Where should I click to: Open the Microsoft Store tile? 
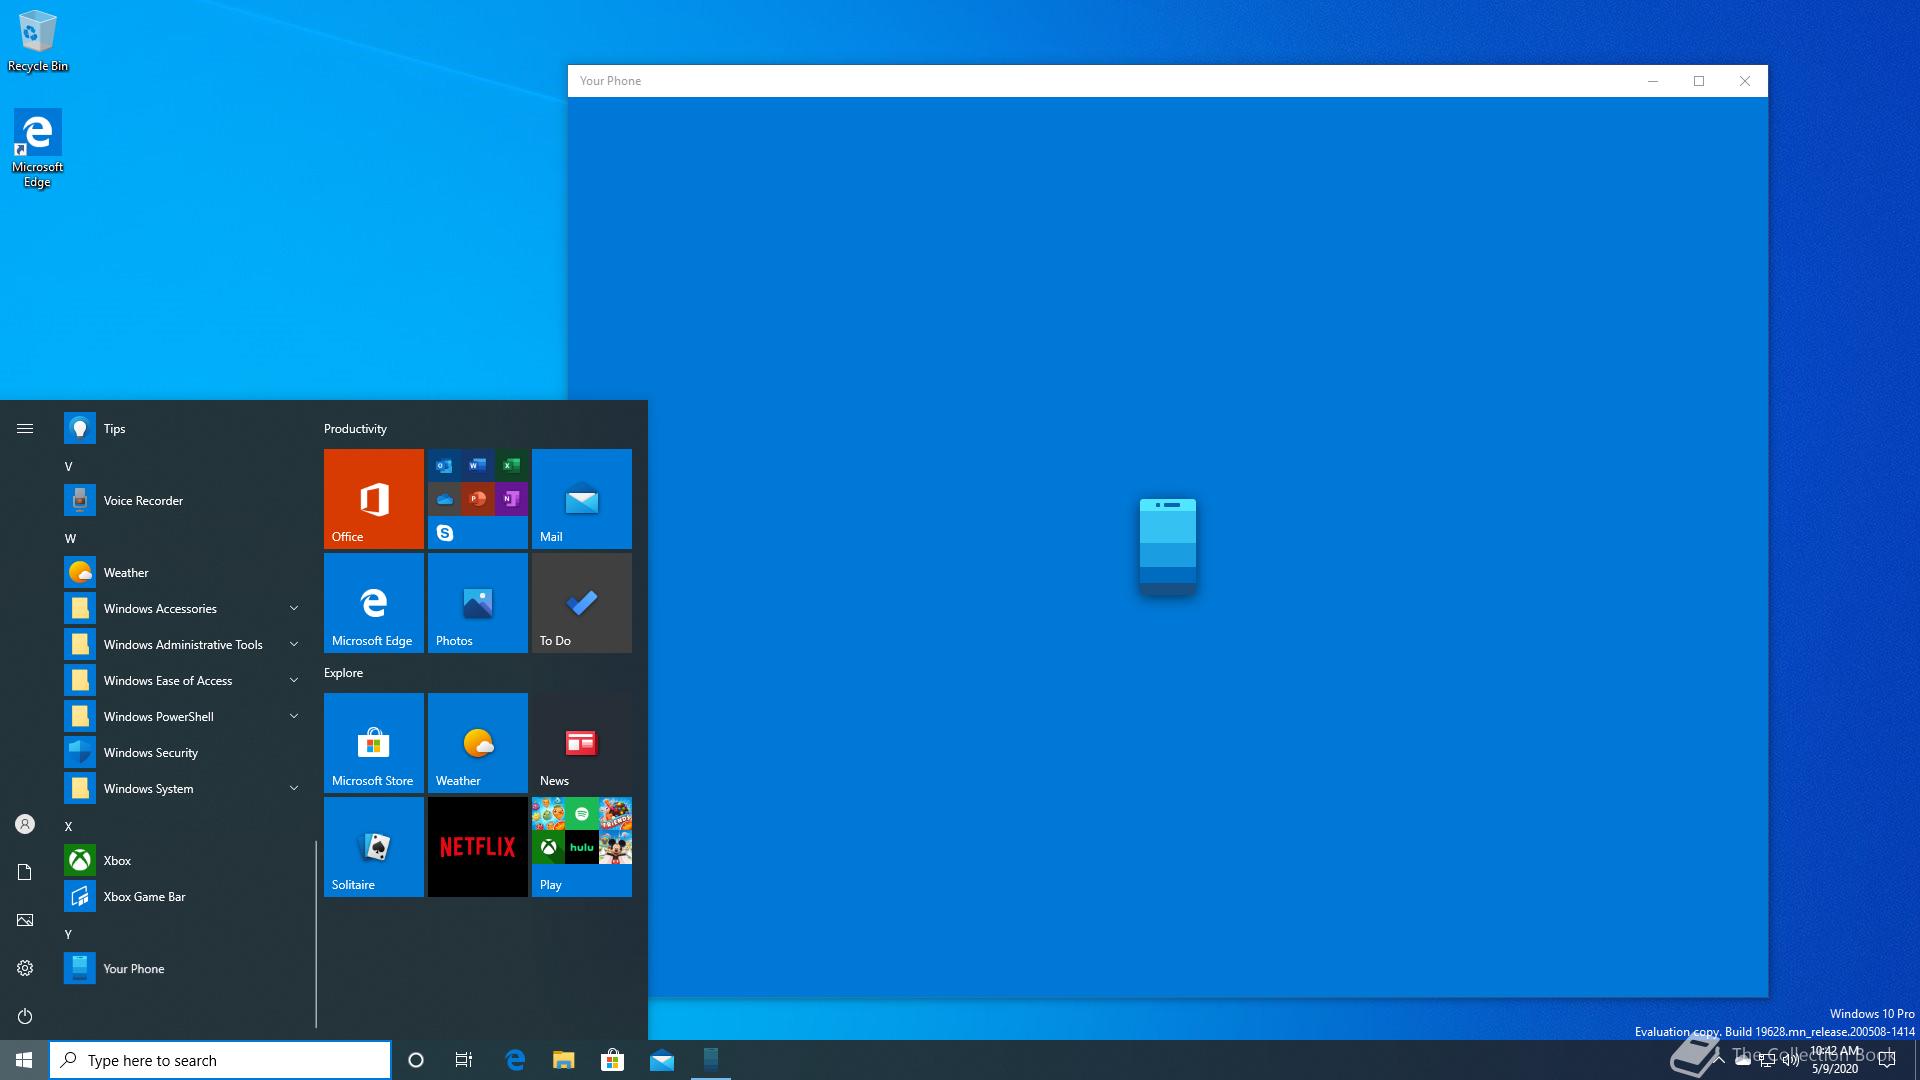(x=373, y=742)
